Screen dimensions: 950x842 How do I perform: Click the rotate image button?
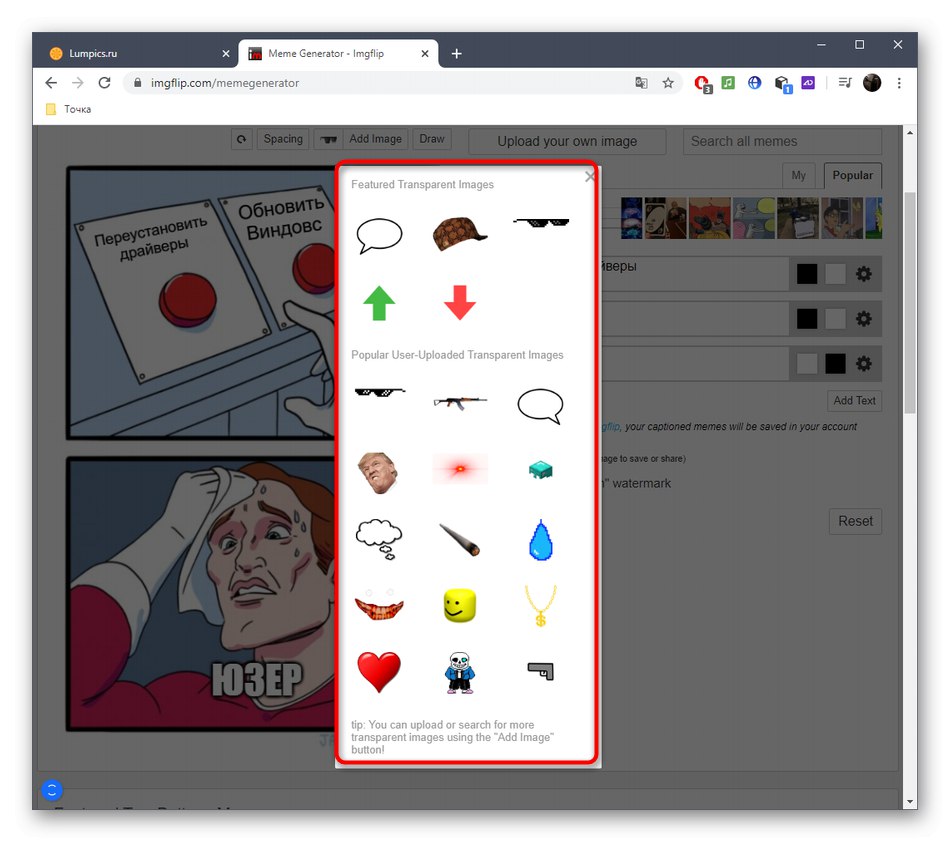click(241, 139)
